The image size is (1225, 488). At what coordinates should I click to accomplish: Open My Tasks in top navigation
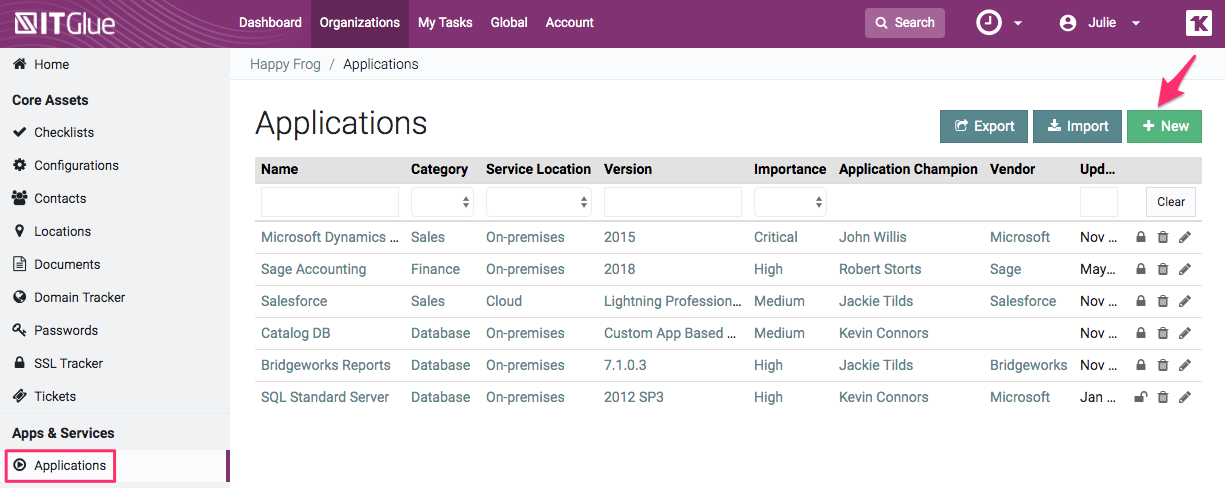pos(445,23)
